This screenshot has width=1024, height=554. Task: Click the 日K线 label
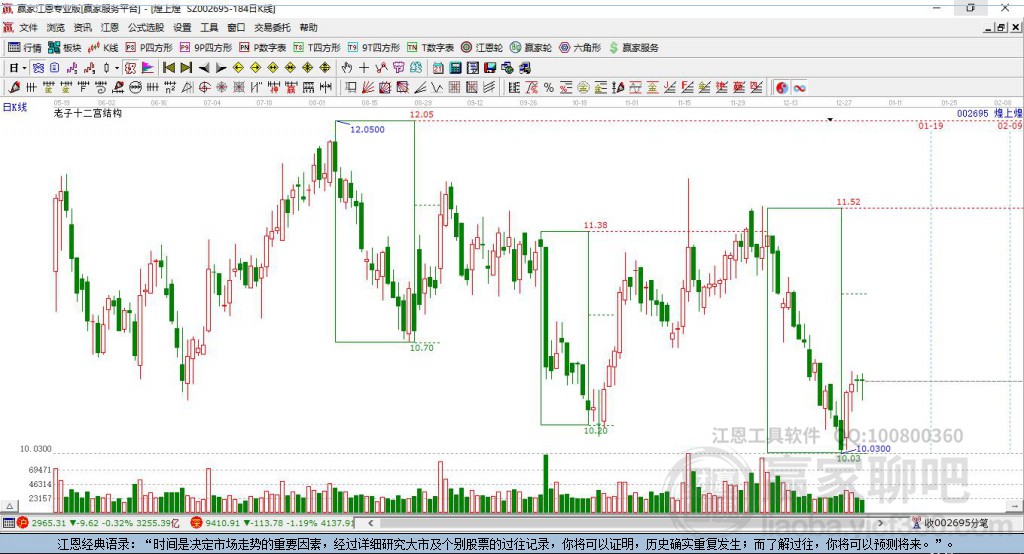(x=15, y=107)
